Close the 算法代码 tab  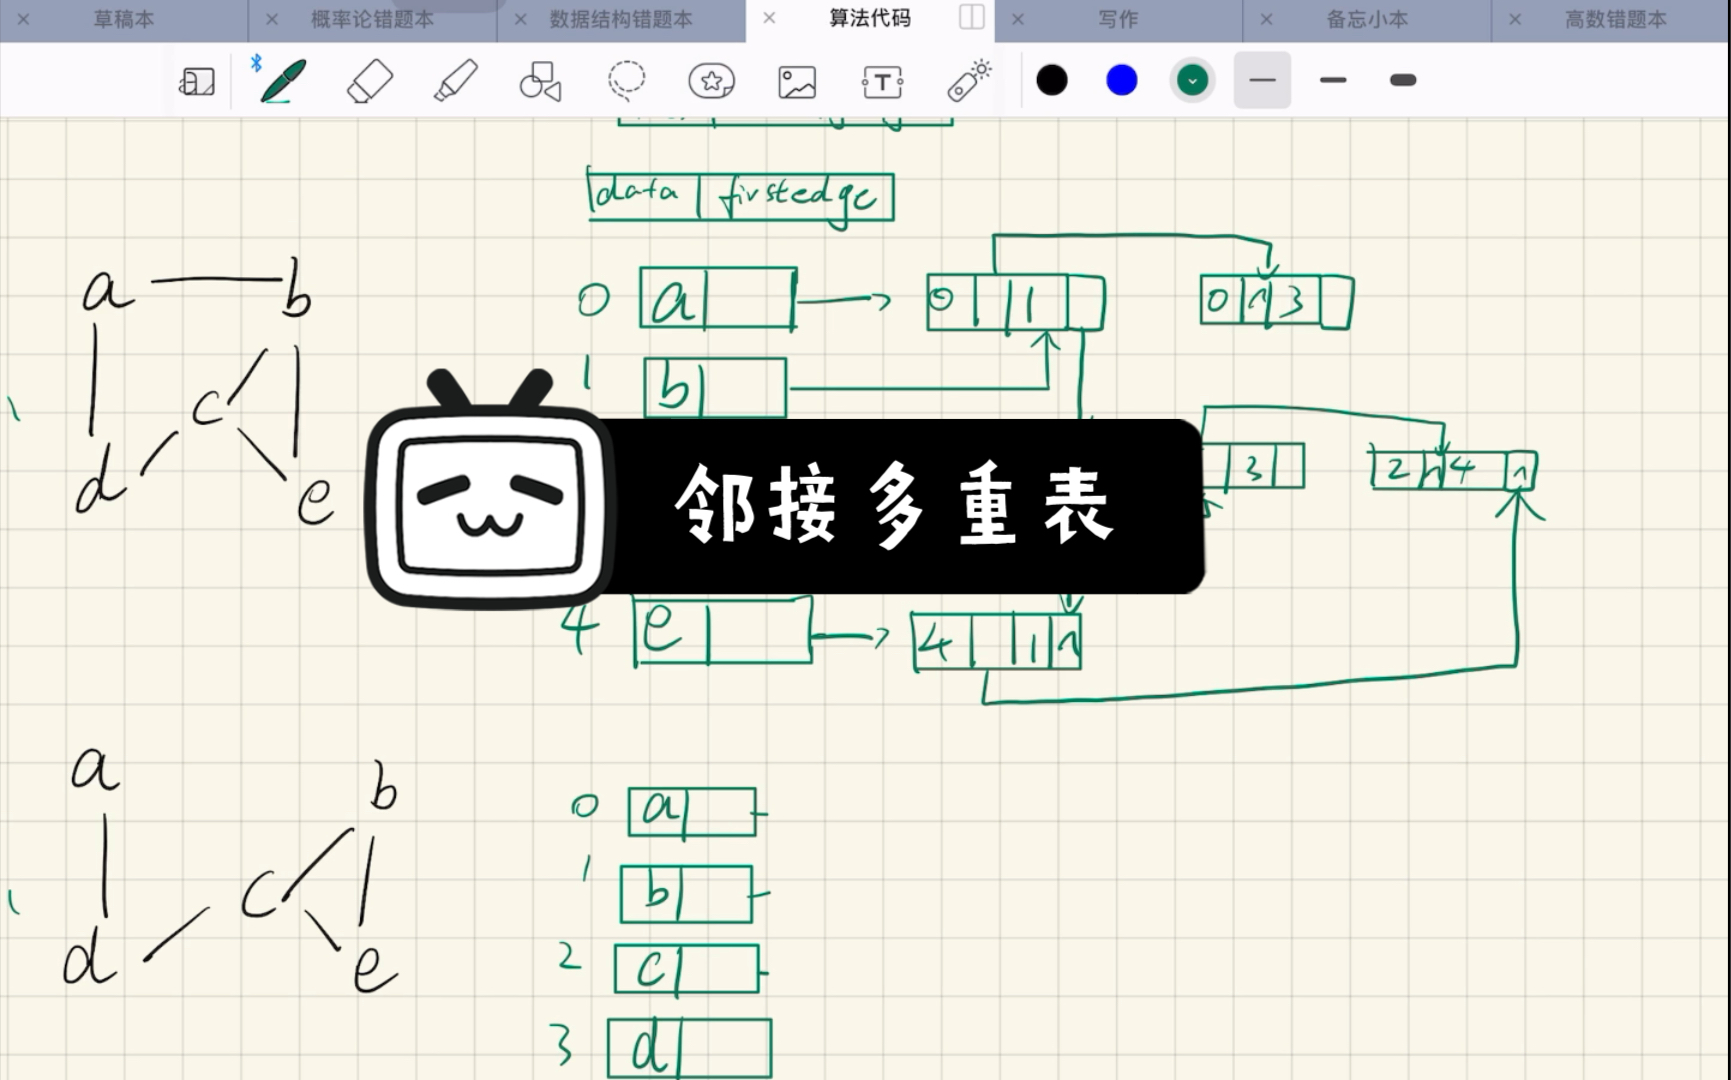pos(769,18)
